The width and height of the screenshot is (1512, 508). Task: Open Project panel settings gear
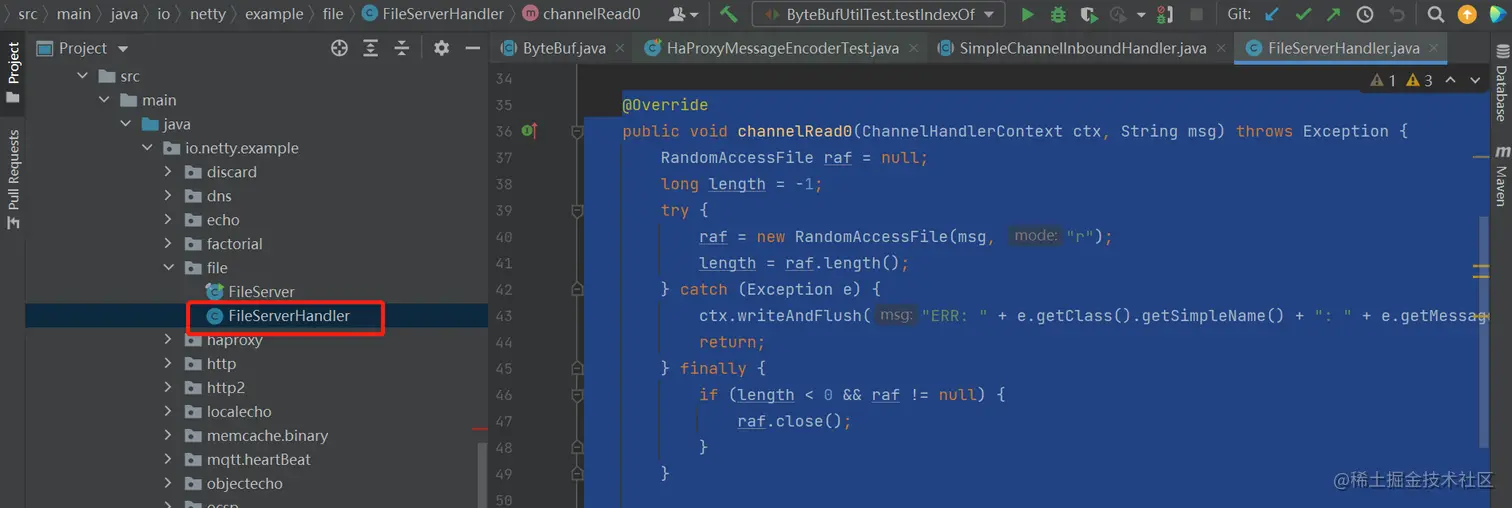pyautogui.click(x=441, y=48)
